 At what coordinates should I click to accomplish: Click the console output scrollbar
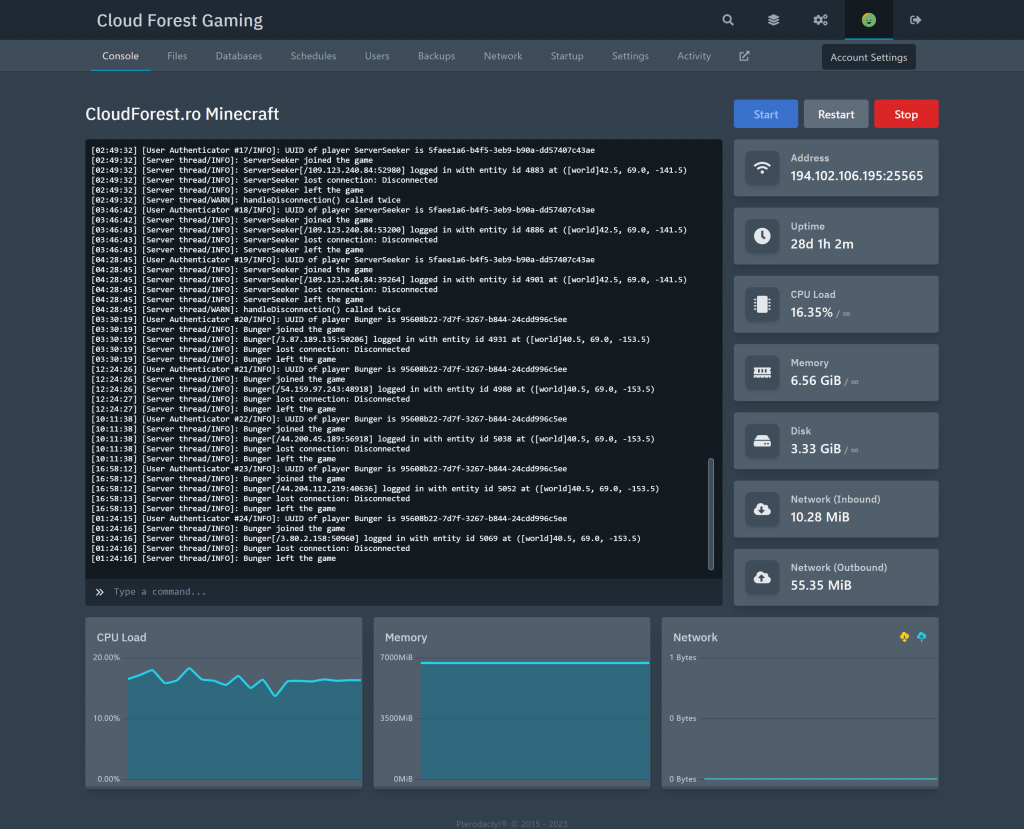711,515
